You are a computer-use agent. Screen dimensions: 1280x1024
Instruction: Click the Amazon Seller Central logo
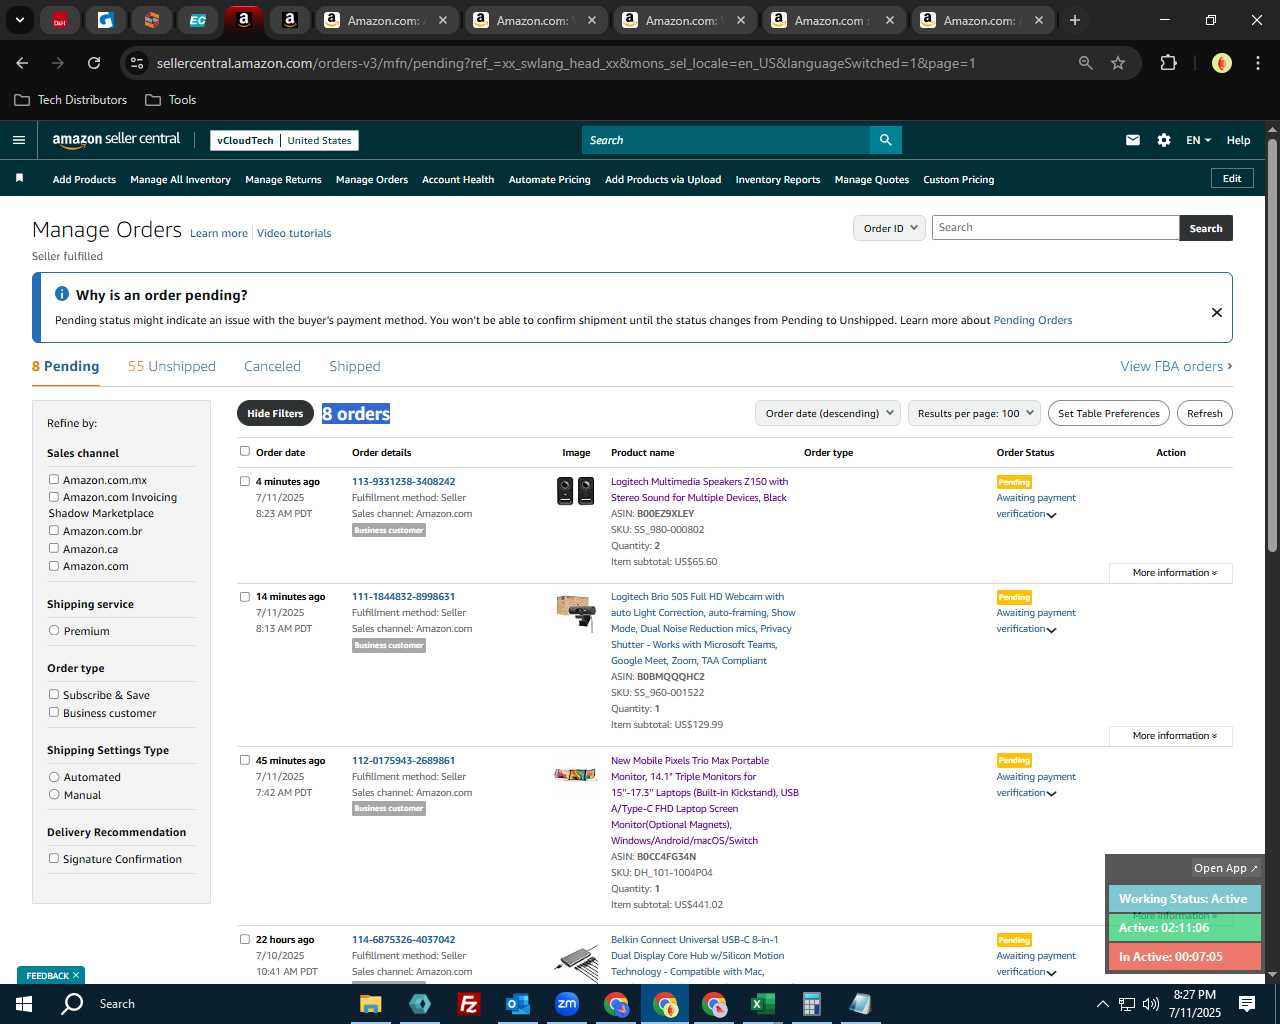click(x=116, y=140)
